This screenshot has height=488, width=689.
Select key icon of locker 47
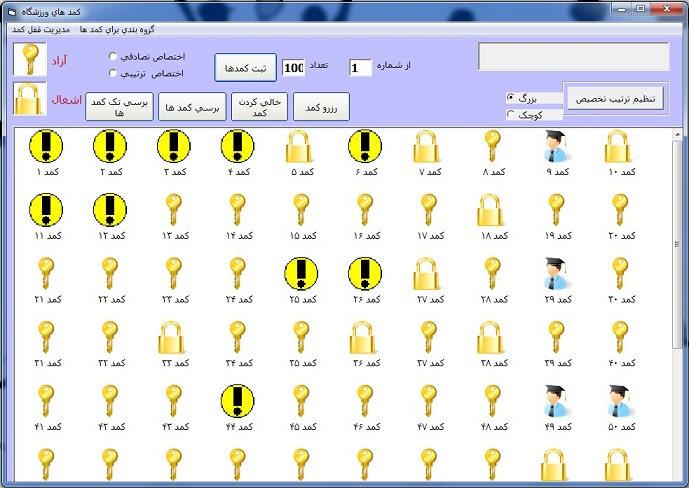pos(429,401)
